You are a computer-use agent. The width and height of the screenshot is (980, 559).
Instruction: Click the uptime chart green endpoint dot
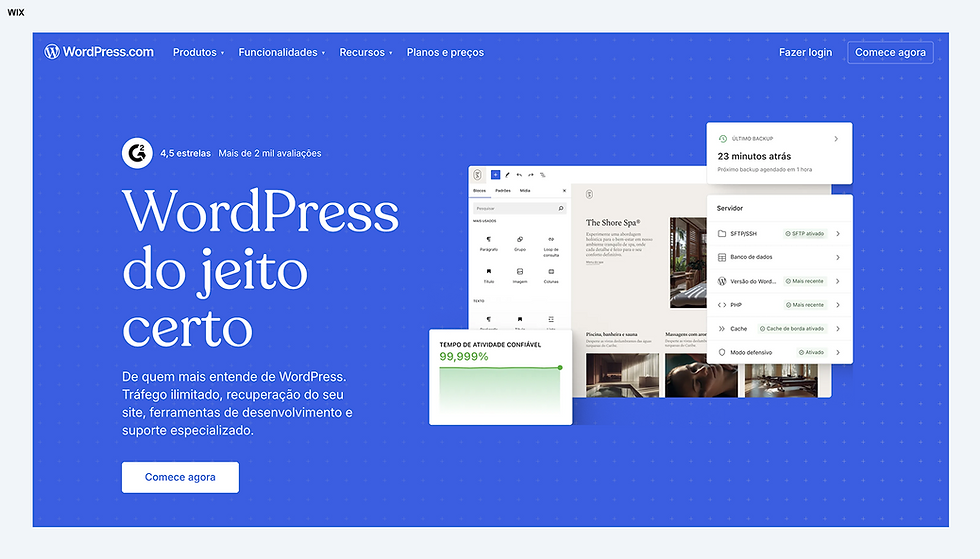pyautogui.click(x=560, y=368)
